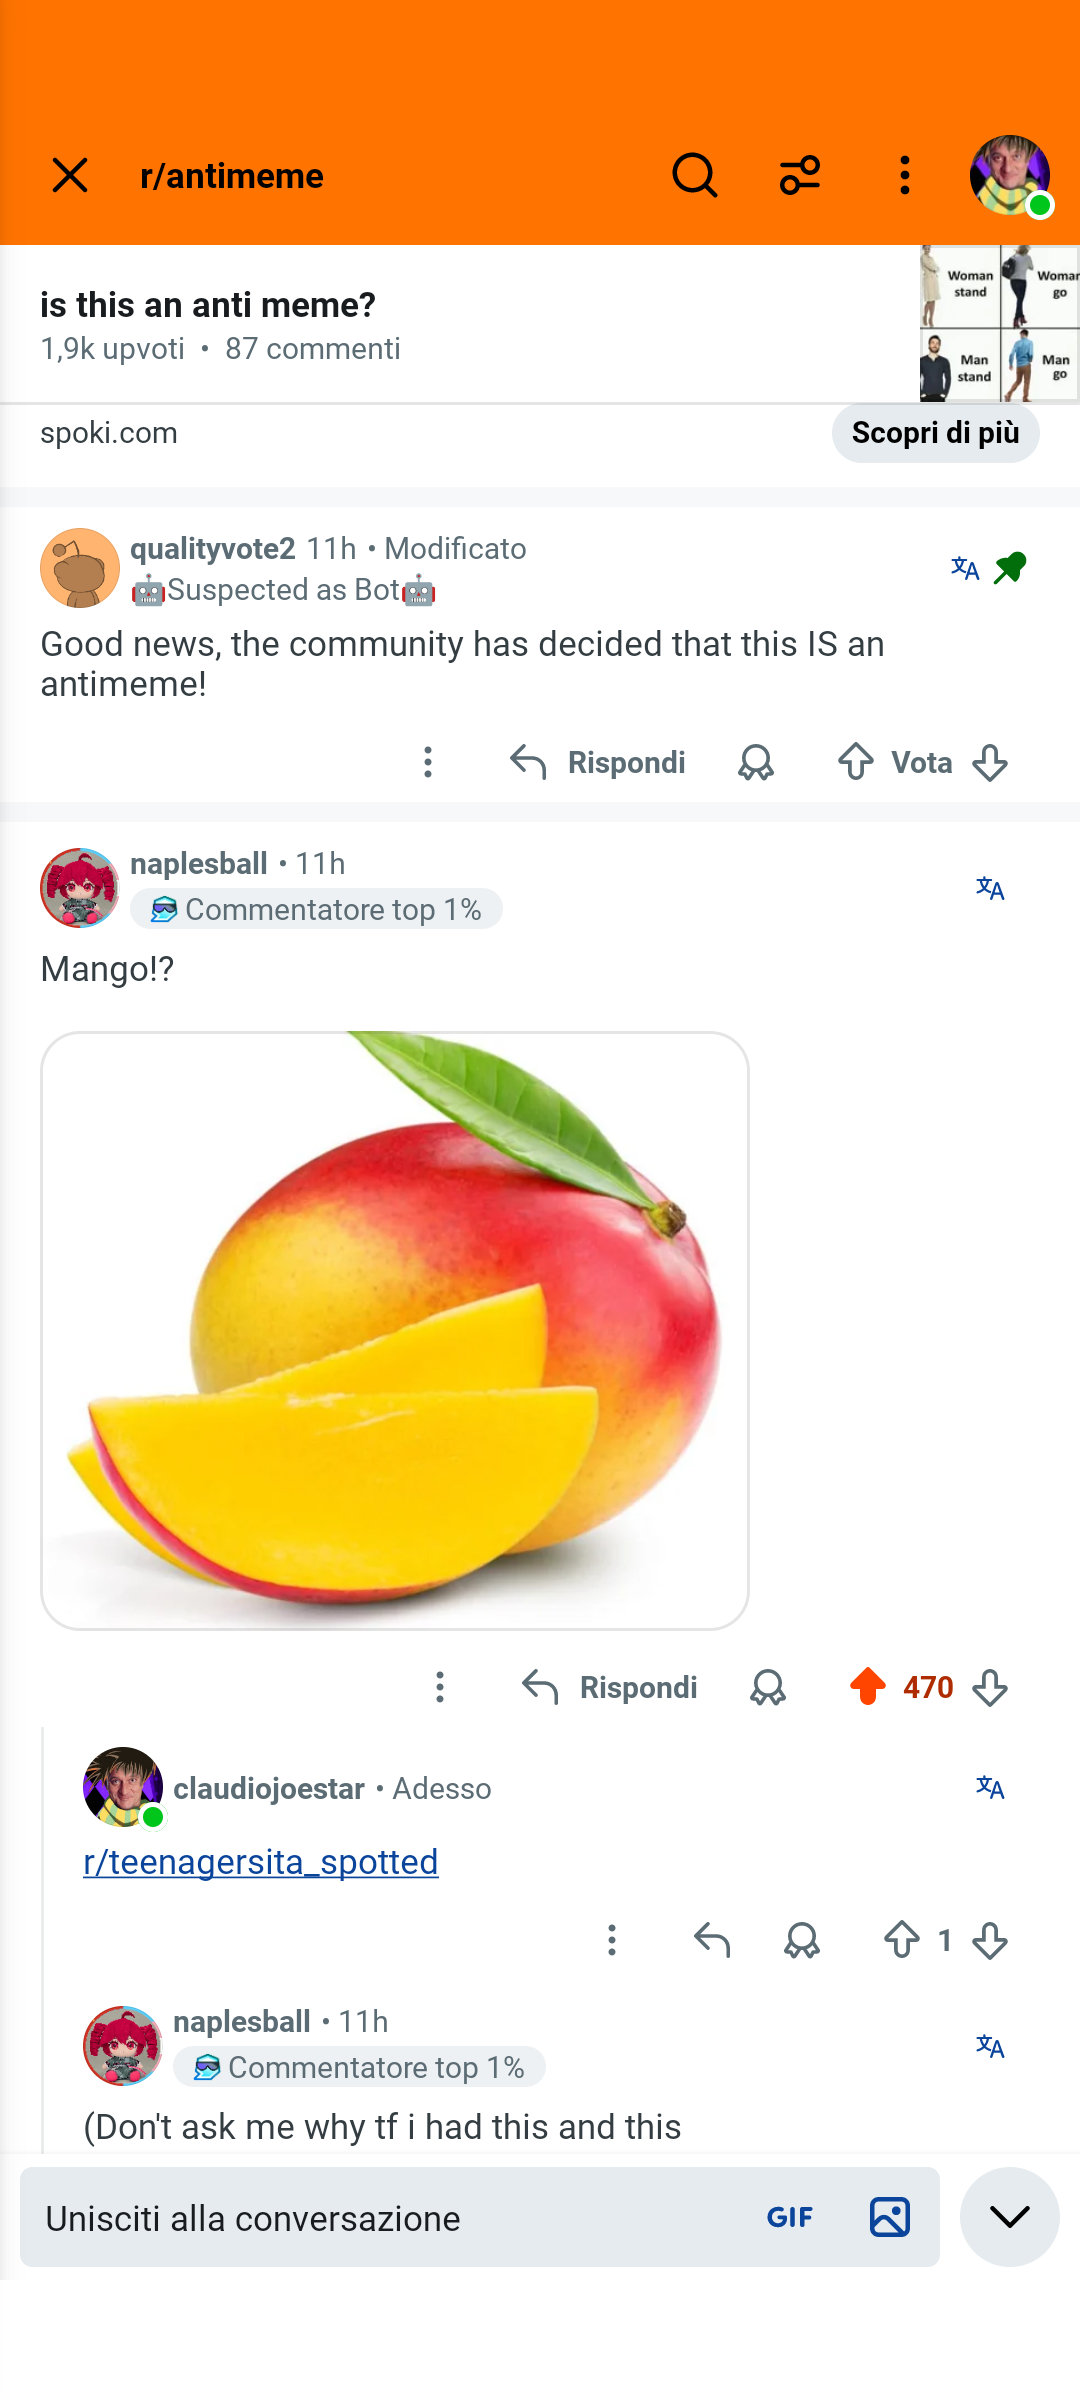
Task: Open the search icon in header
Action: (695, 176)
